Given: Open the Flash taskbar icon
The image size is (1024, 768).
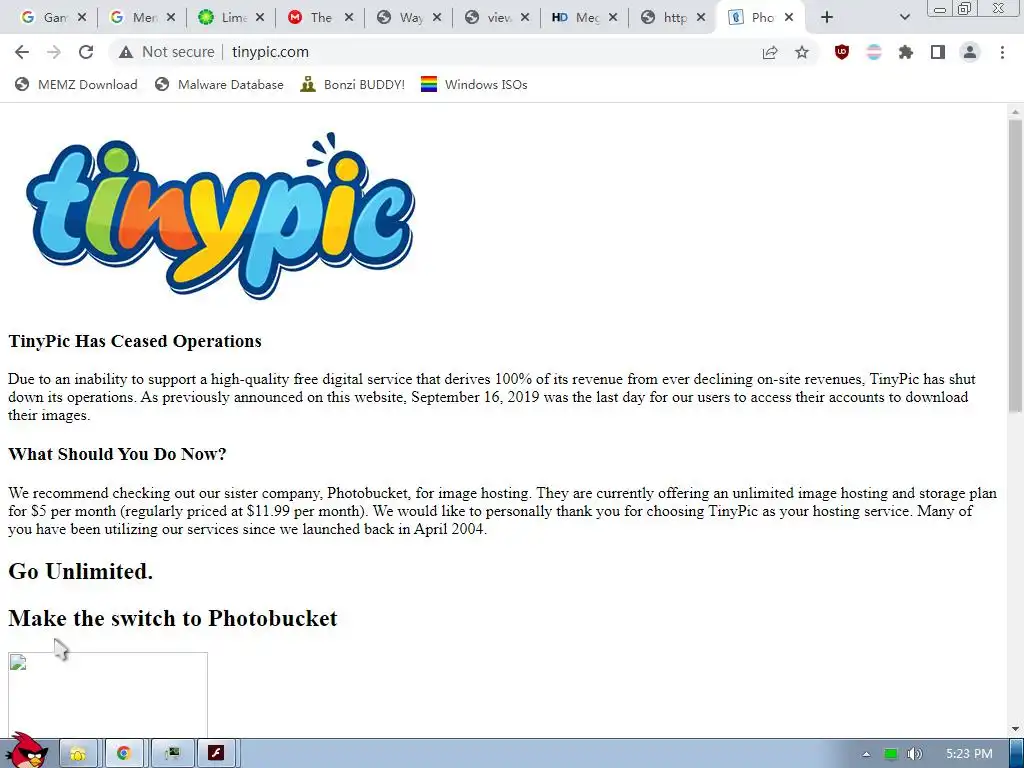Looking at the screenshot, I should click(216, 754).
